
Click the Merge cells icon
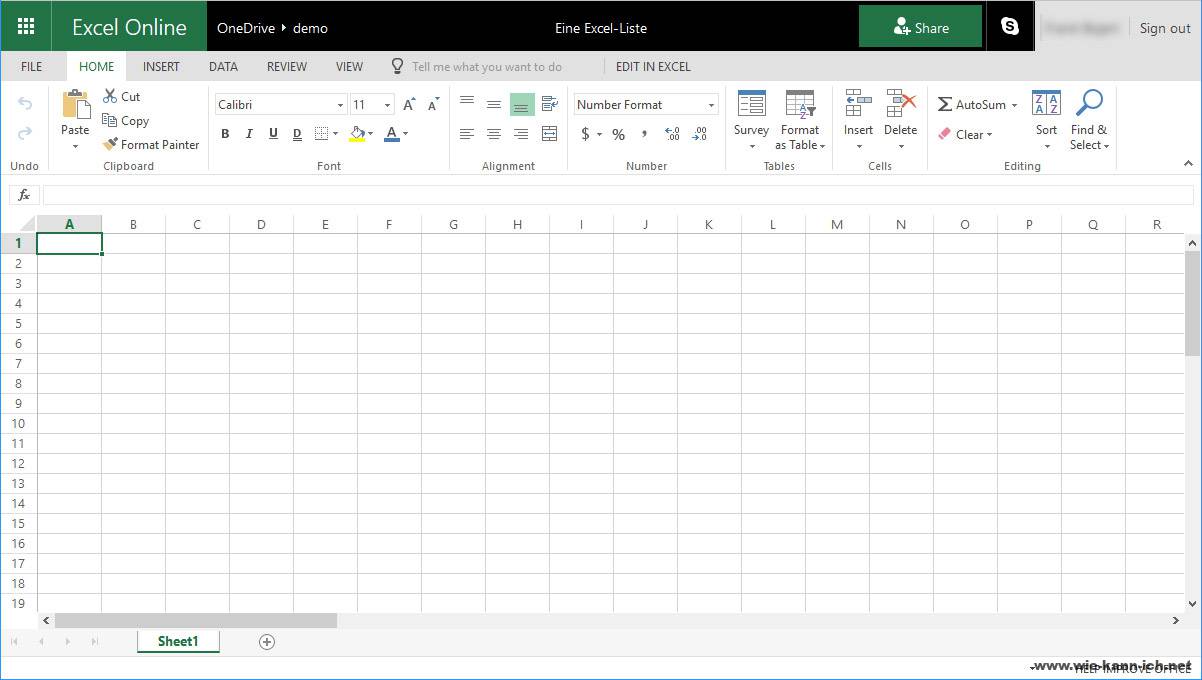coord(549,134)
